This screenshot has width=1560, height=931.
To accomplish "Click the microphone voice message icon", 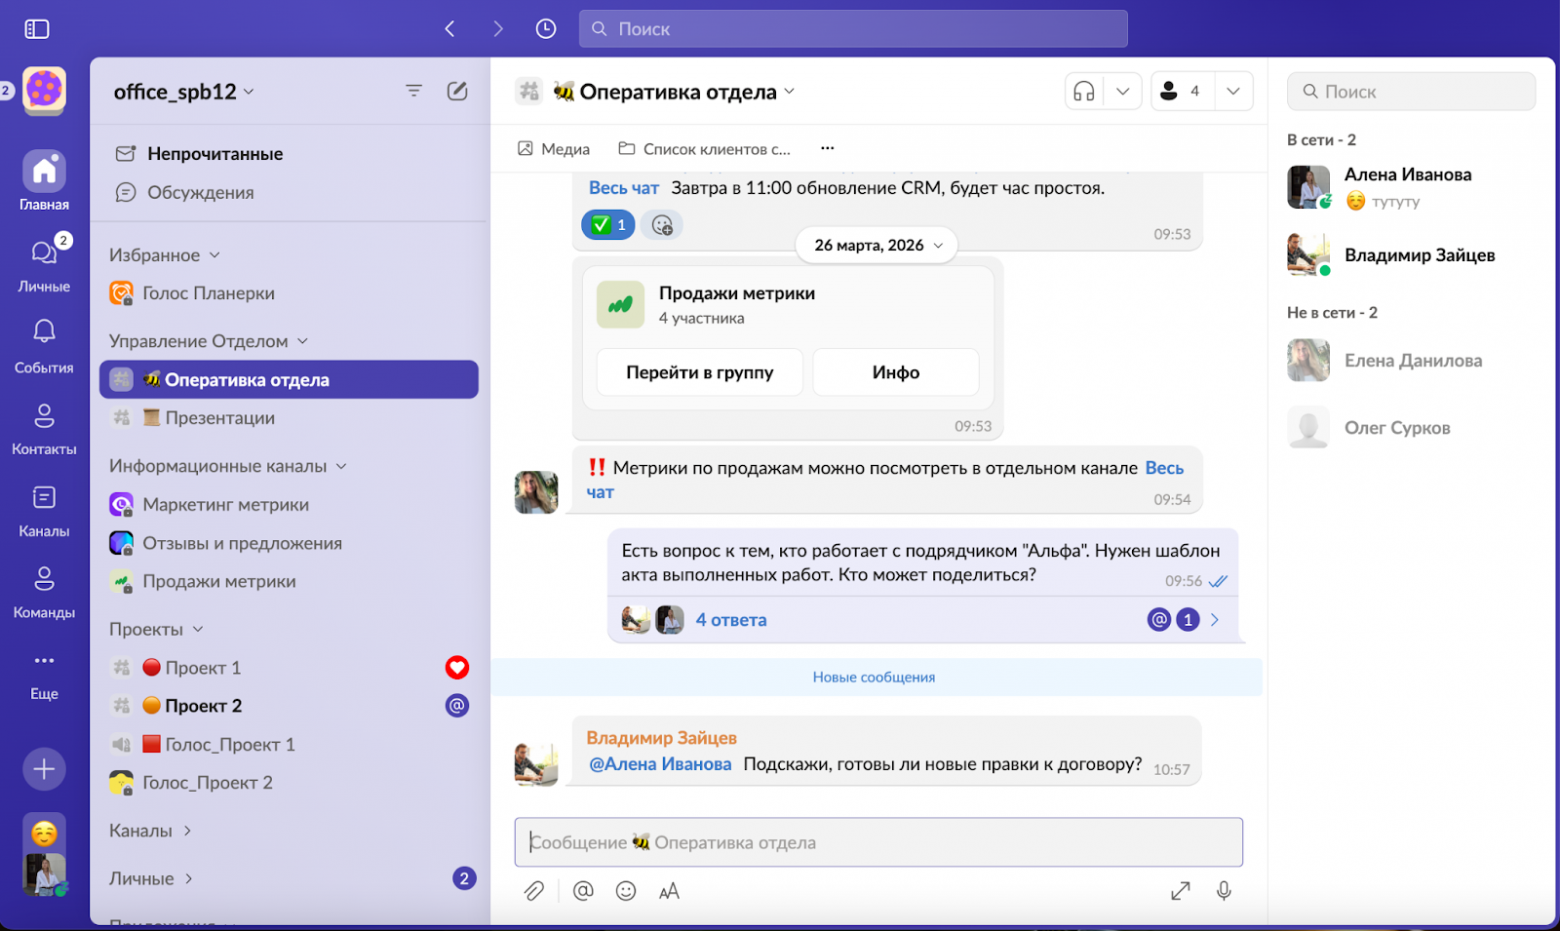I will [x=1223, y=891].
